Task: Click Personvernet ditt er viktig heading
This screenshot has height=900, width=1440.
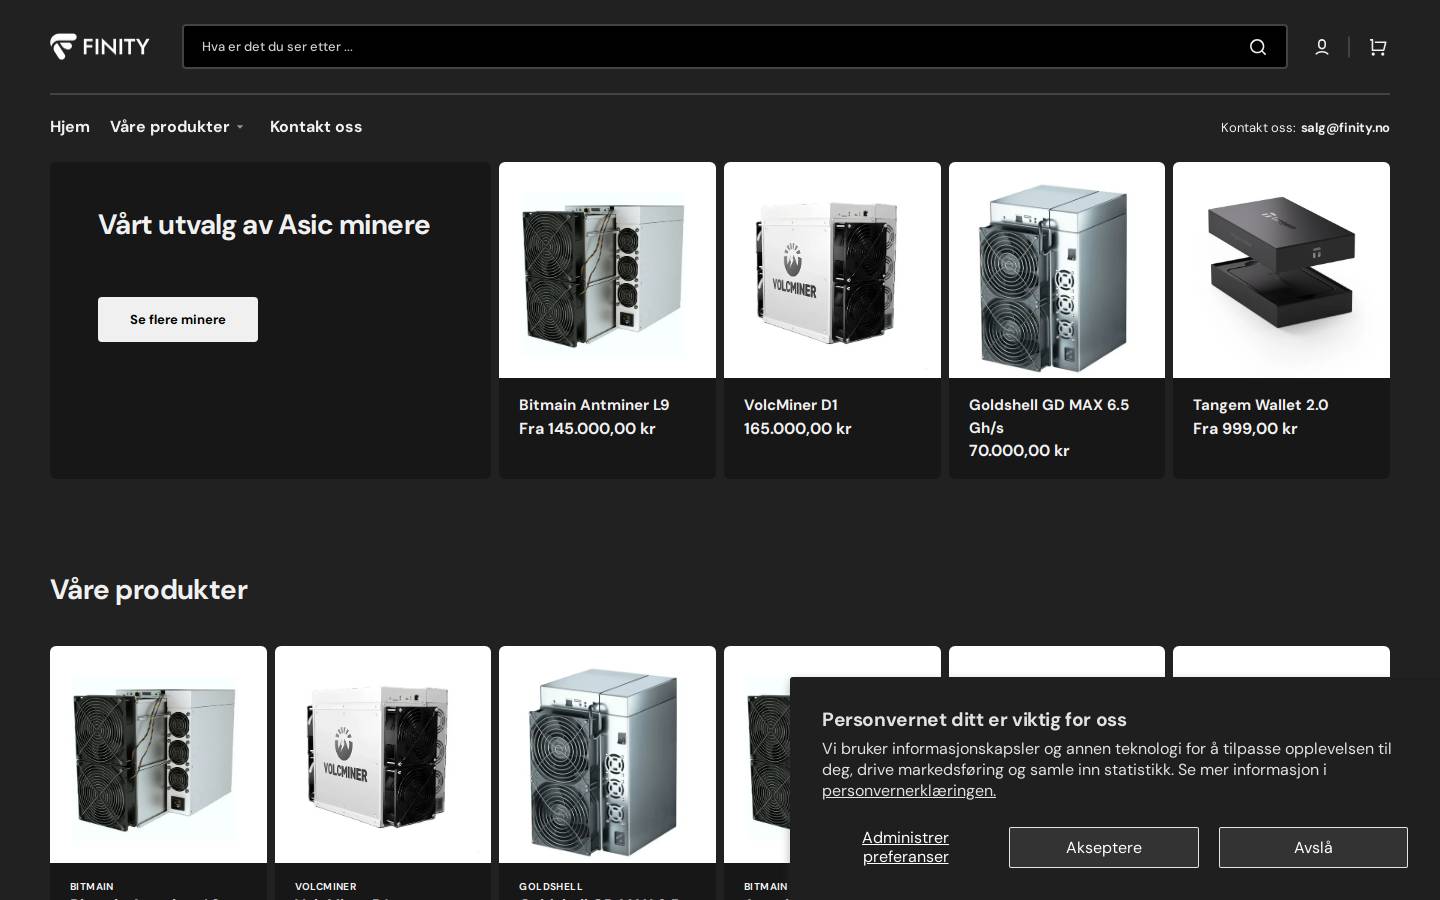Action: click(974, 719)
